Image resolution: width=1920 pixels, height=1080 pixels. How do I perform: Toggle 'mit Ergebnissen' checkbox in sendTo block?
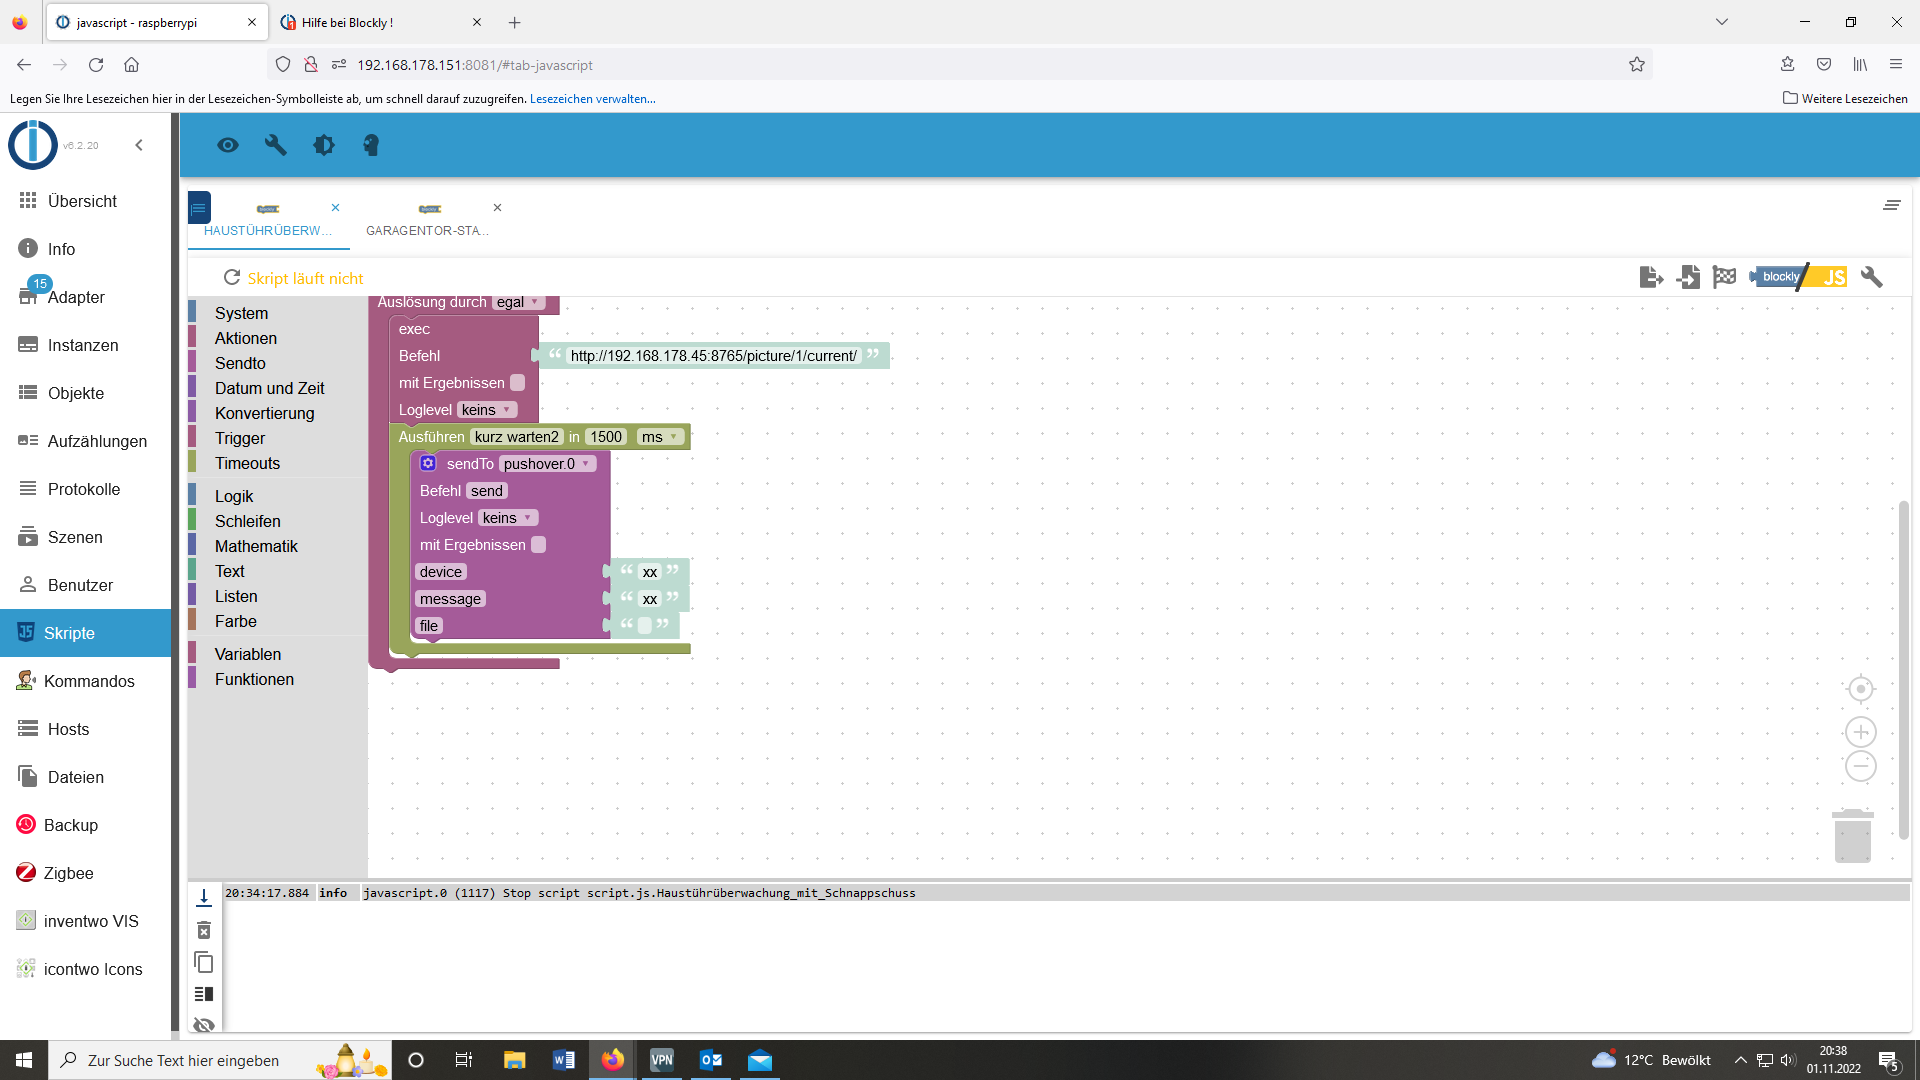coord(538,545)
